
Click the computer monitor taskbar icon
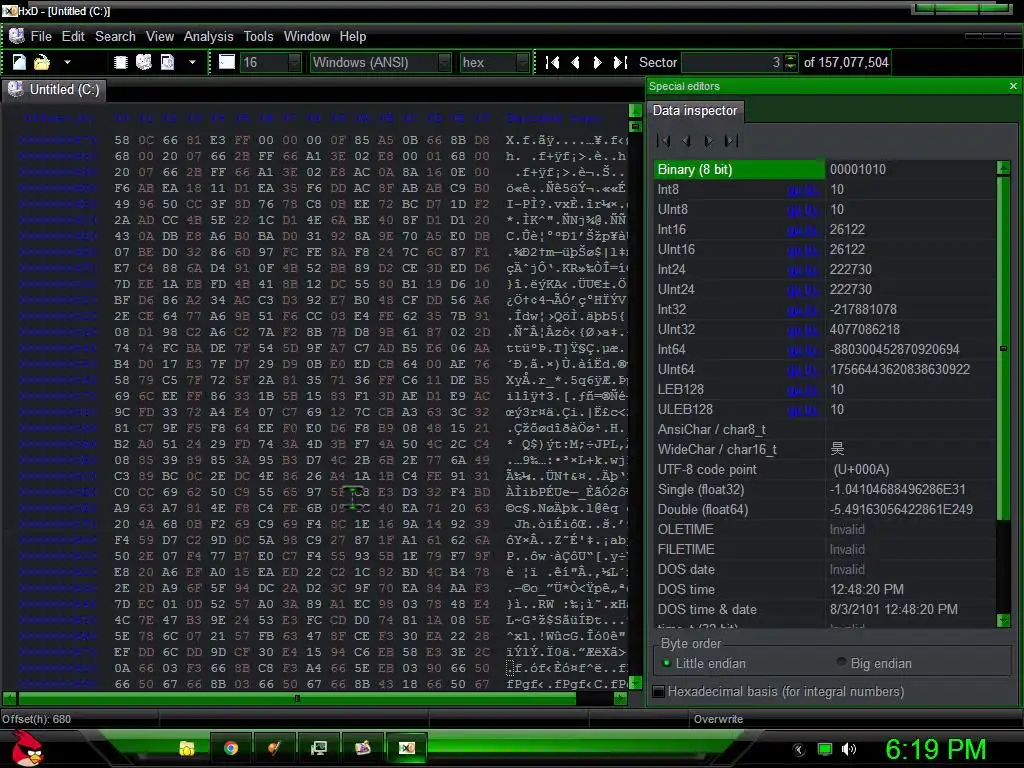pos(319,748)
